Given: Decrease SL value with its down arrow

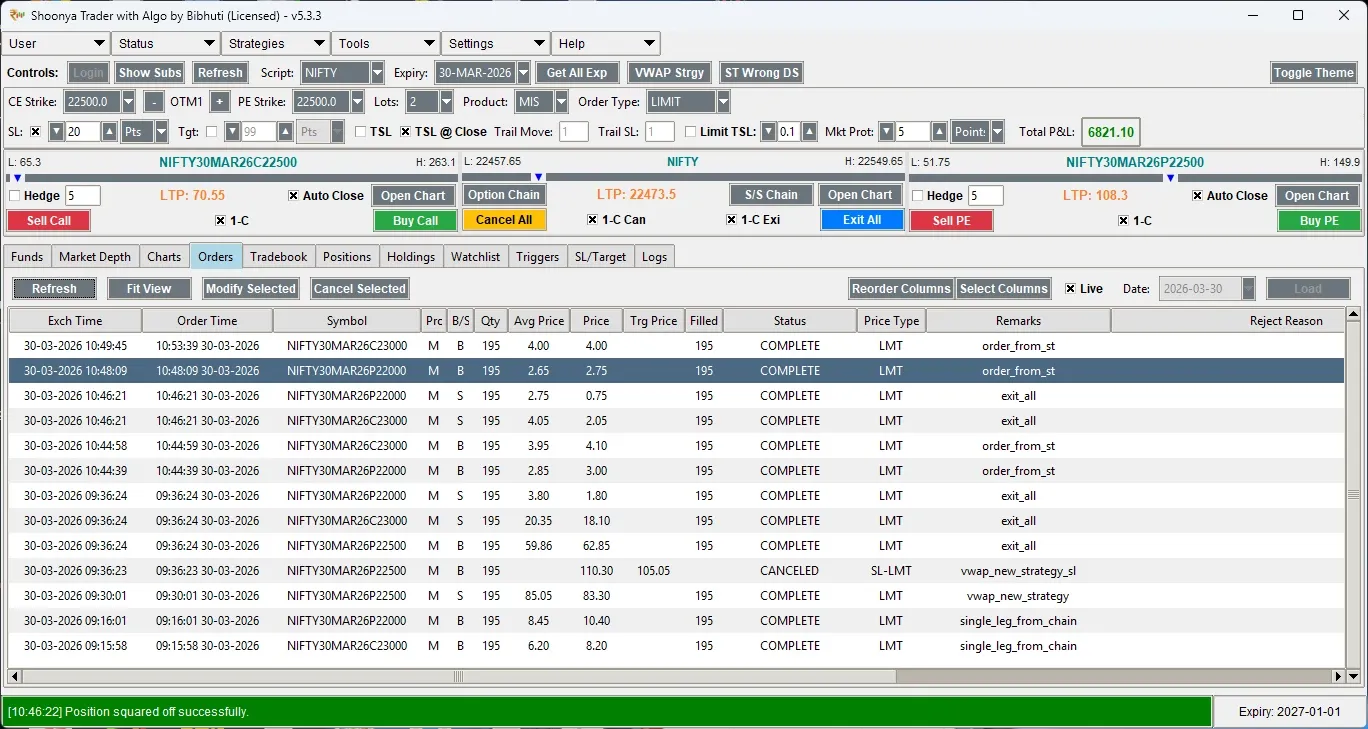Looking at the screenshot, I should [x=57, y=132].
